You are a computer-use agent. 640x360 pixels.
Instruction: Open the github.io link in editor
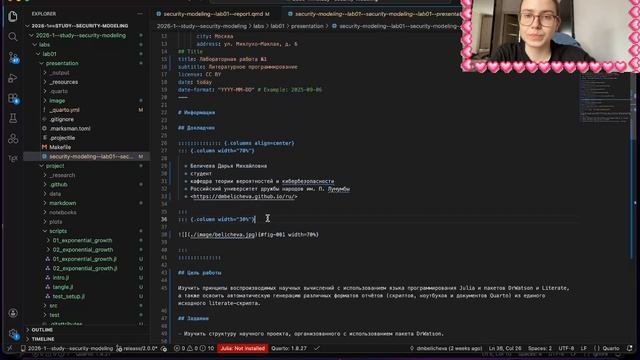click(x=244, y=197)
